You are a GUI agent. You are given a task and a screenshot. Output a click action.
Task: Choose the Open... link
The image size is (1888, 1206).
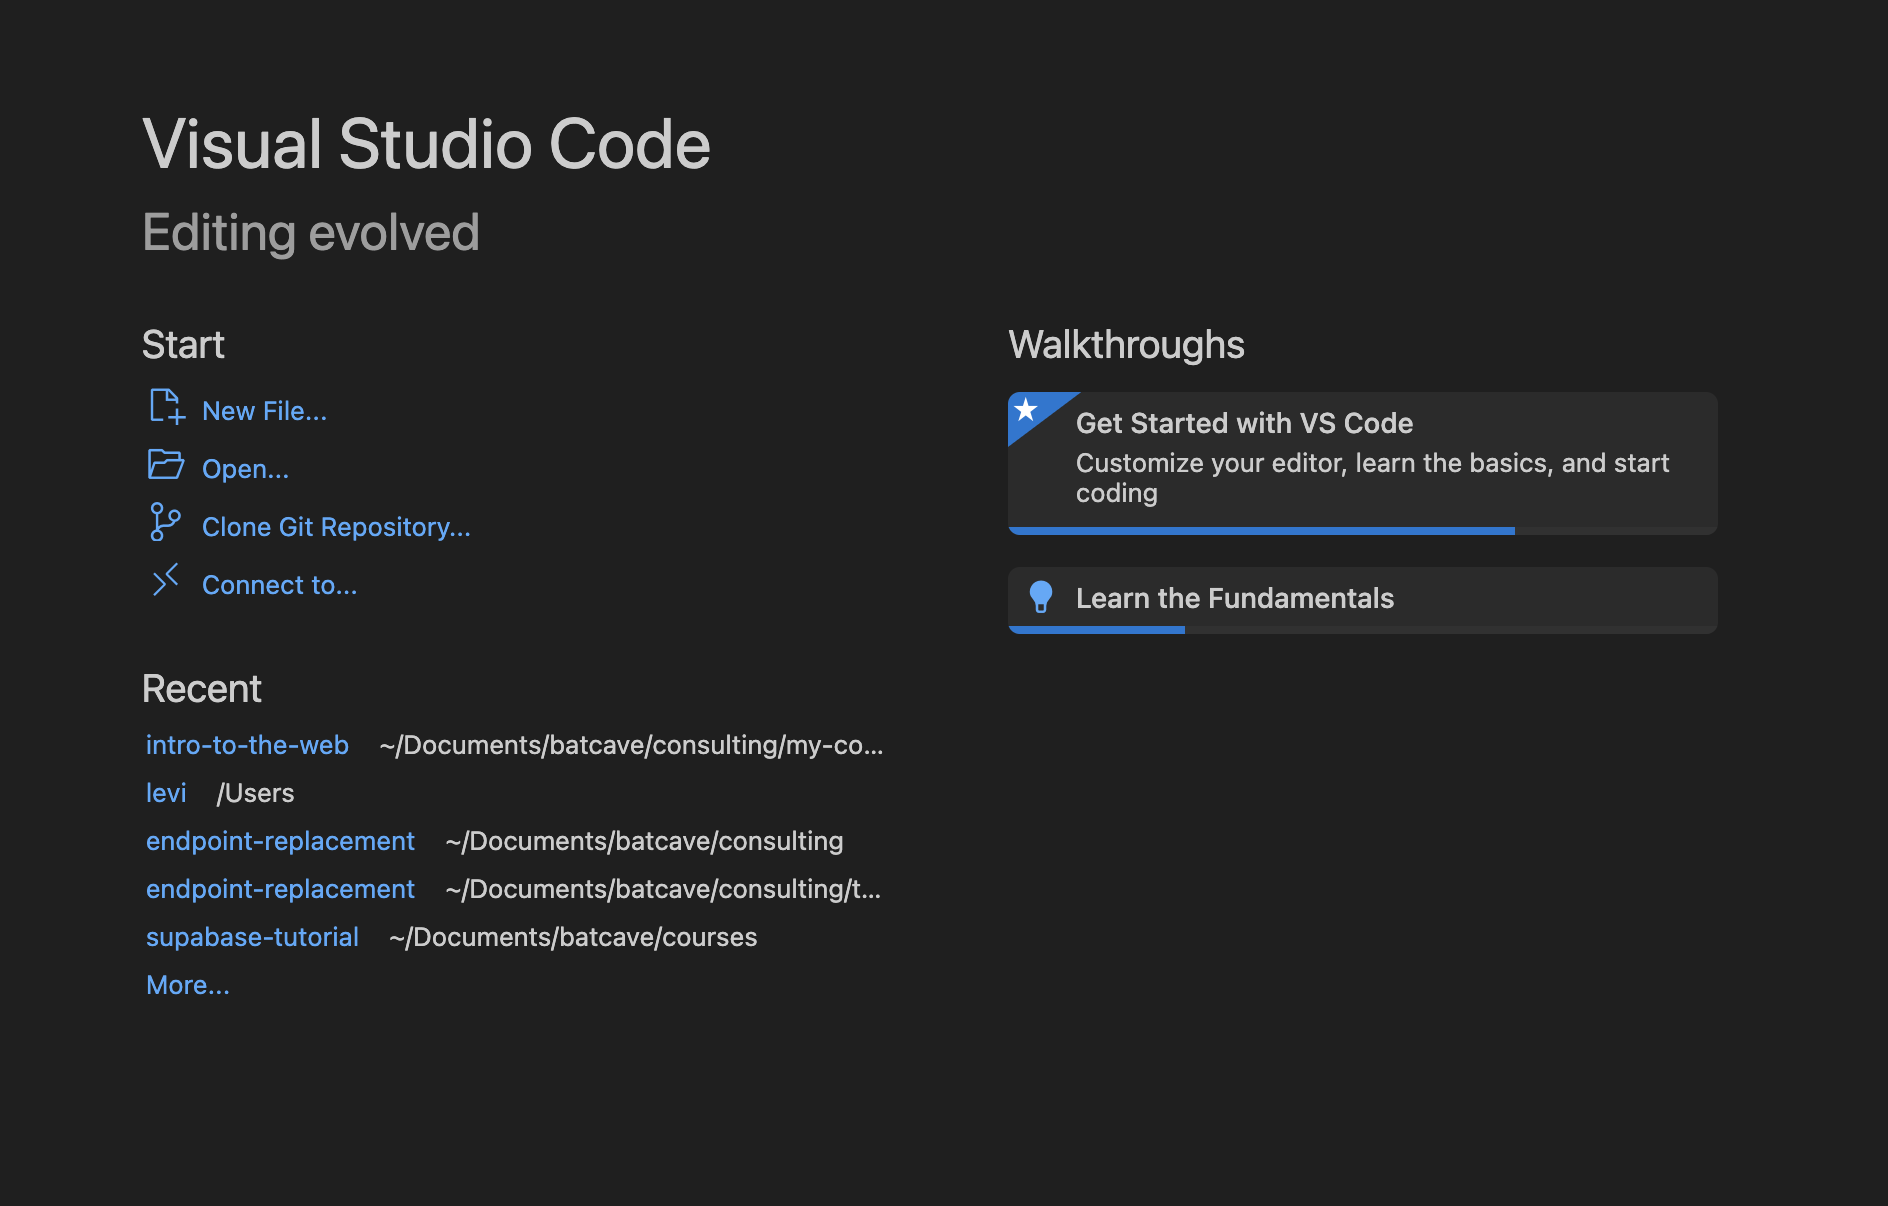245,469
